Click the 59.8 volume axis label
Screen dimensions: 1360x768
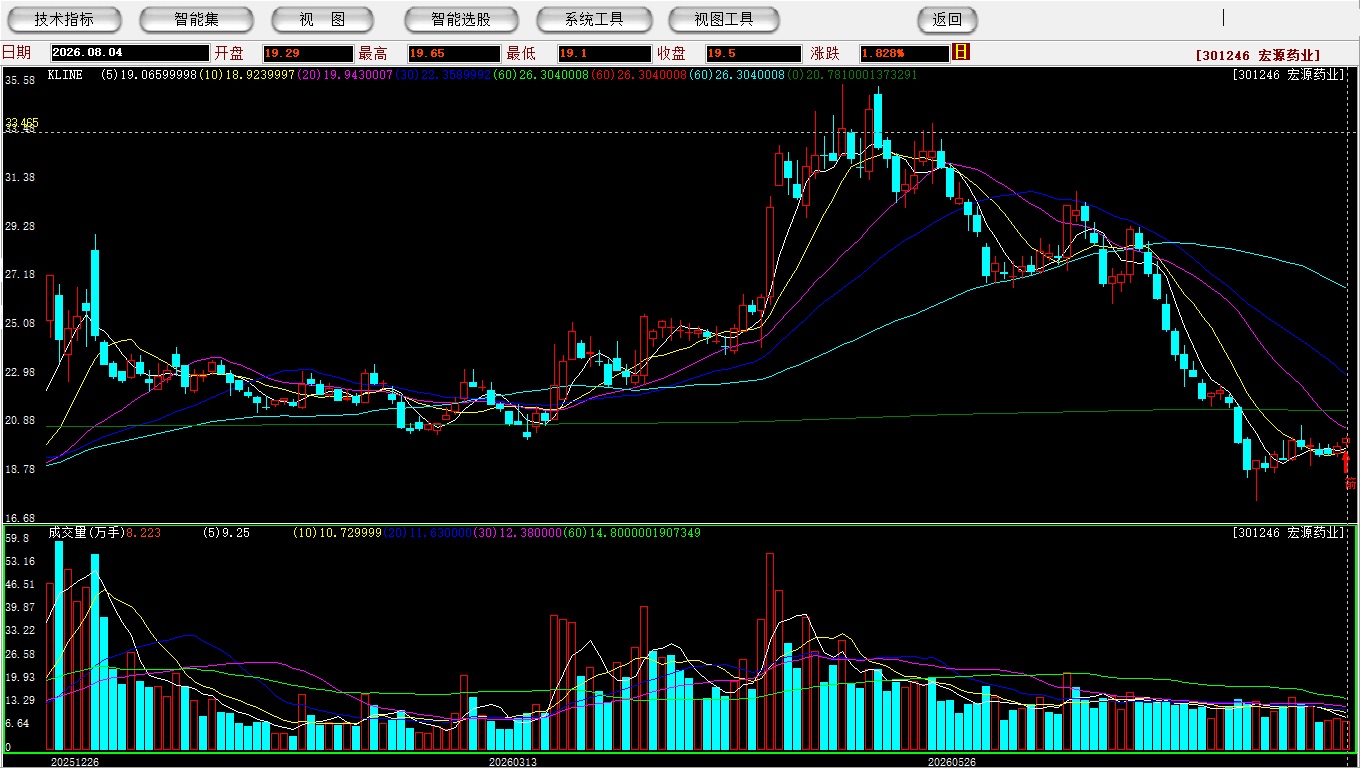17,538
